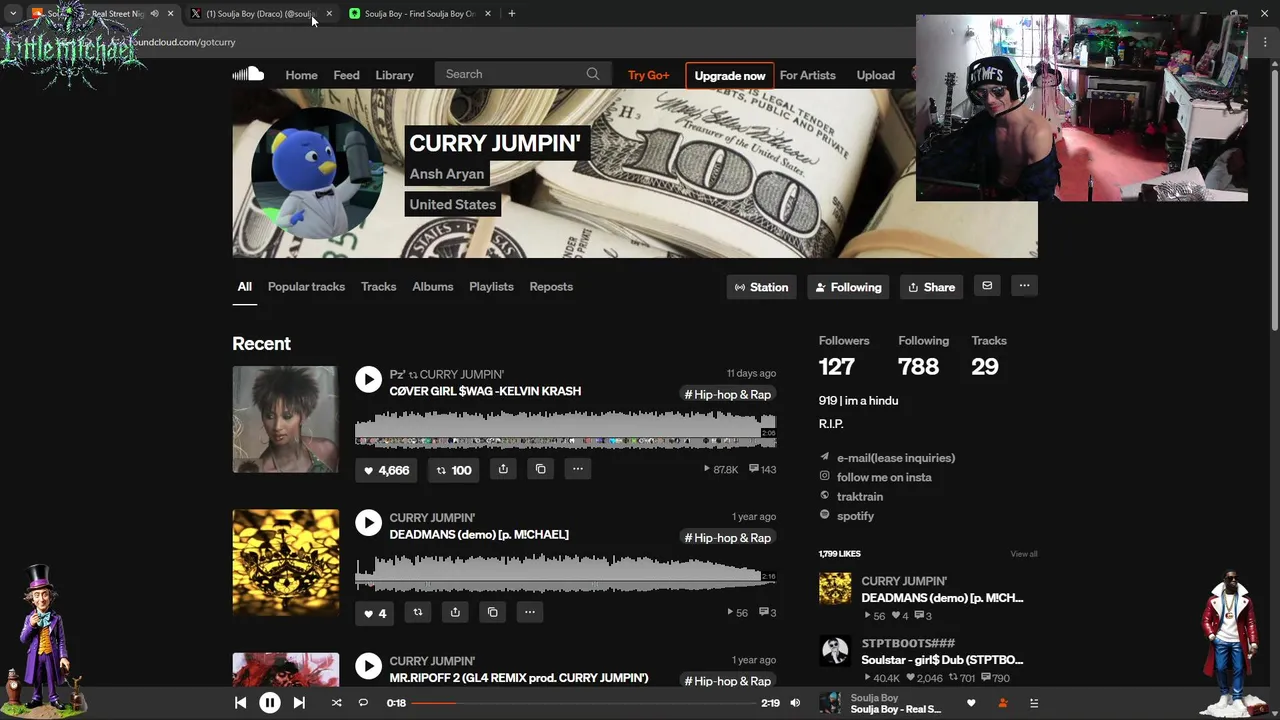Play DEADMANS (demo) track
Screen dimensions: 1280x720
tap(368, 522)
